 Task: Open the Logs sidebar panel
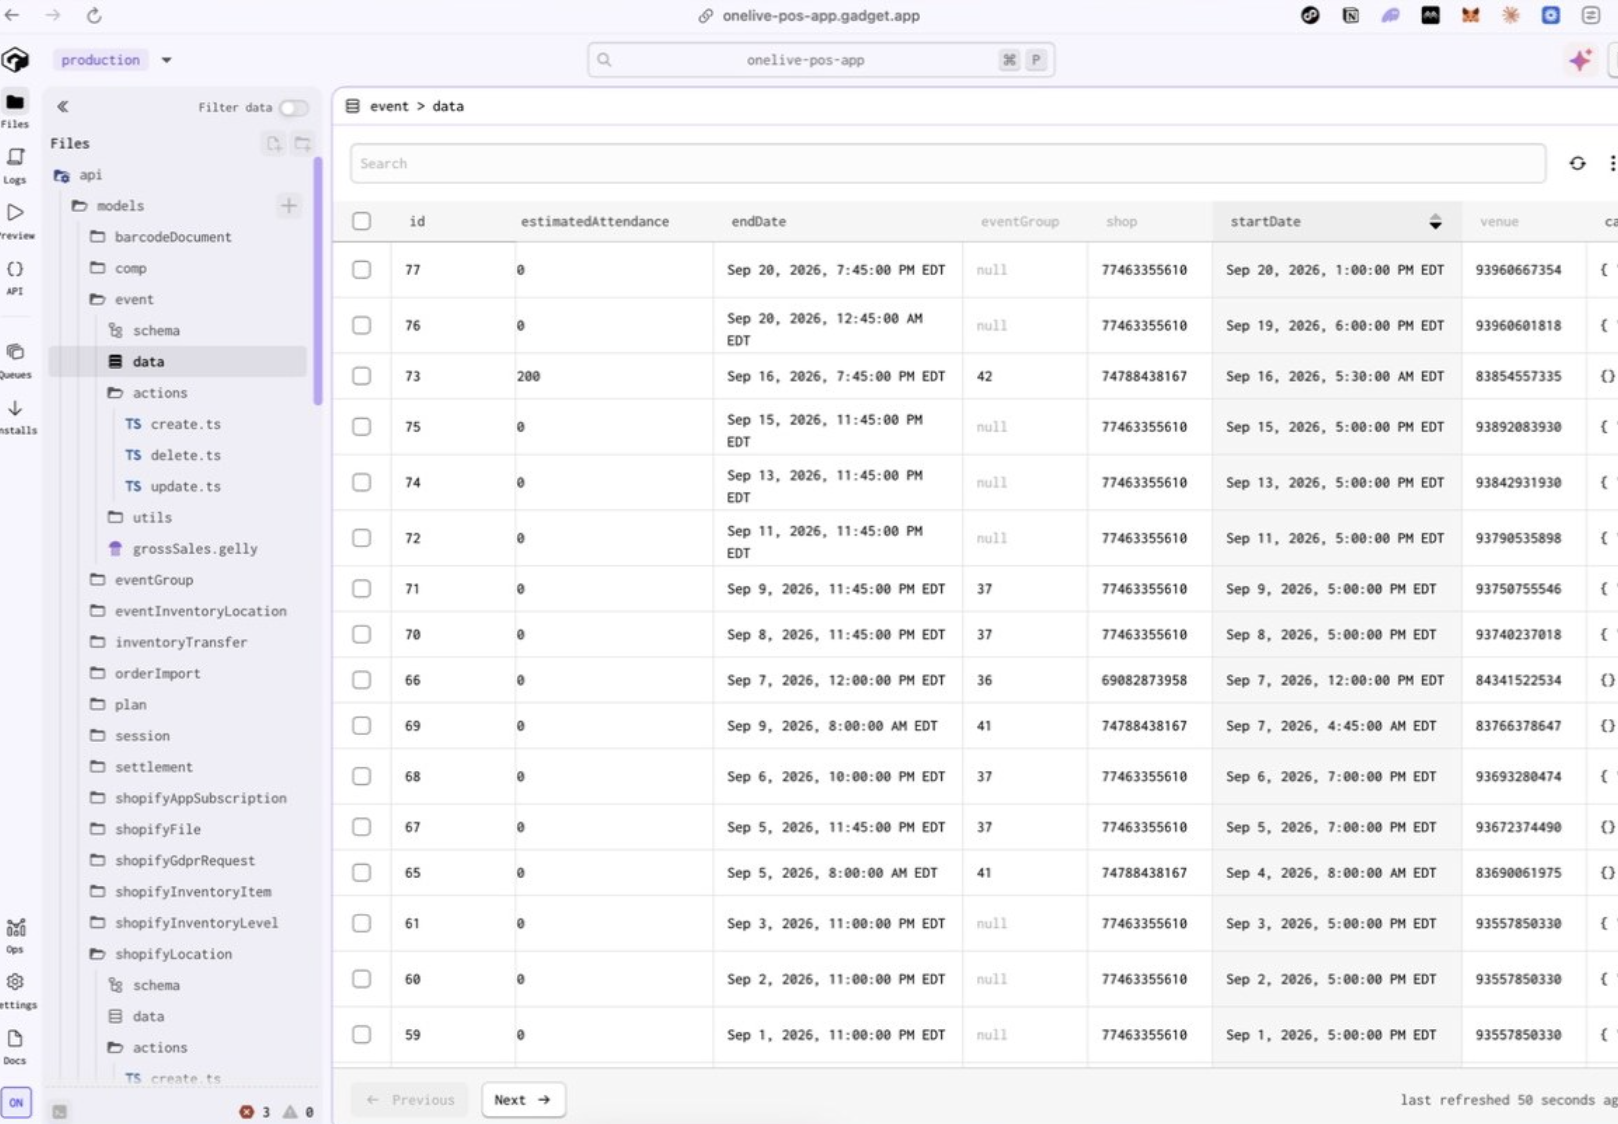click(x=15, y=165)
